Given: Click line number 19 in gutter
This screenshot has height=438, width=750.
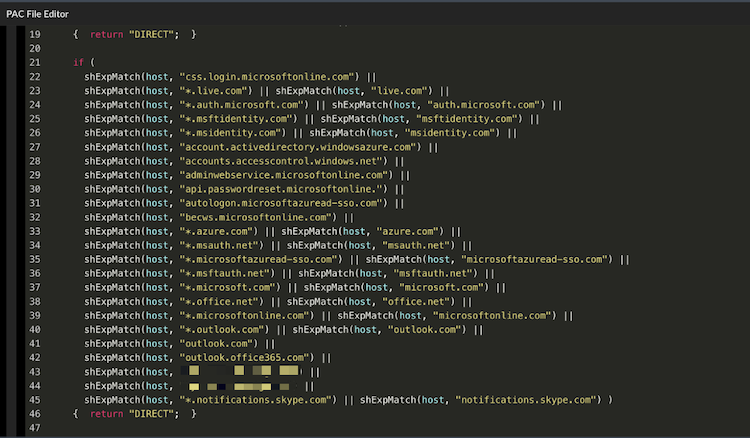Looking at the screenshot, I should 35,34.
